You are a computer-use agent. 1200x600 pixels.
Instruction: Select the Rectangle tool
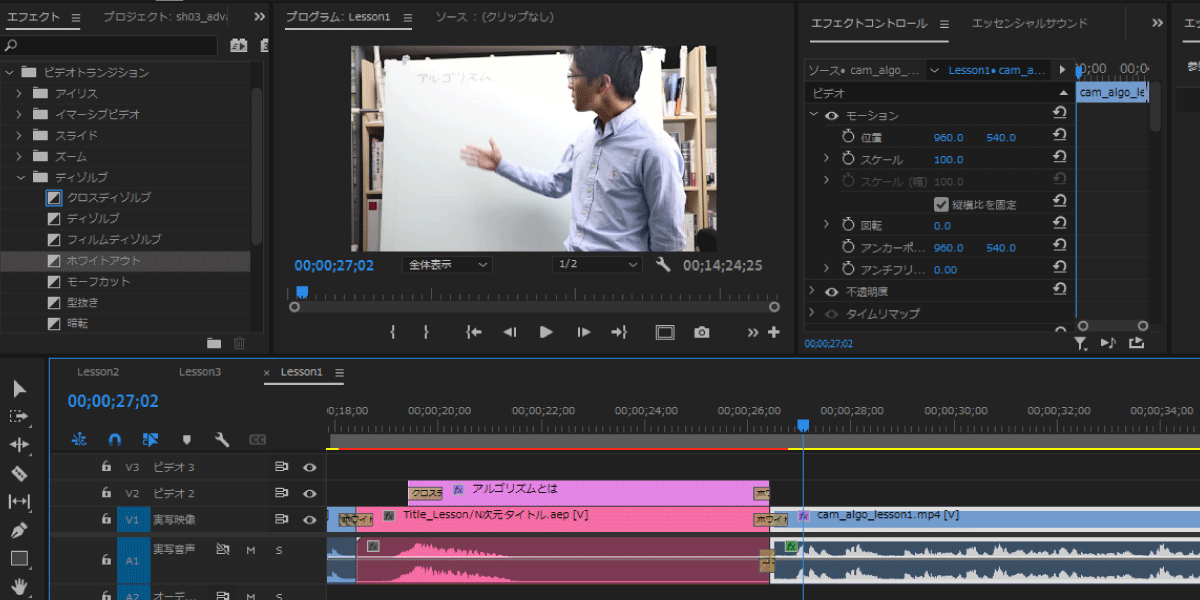click(19, 558)
